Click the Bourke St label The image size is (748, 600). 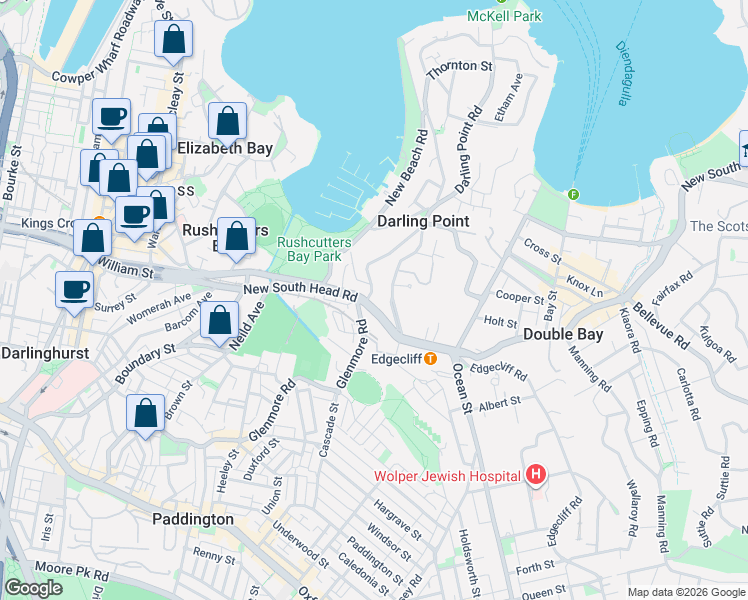pos(11,173)
